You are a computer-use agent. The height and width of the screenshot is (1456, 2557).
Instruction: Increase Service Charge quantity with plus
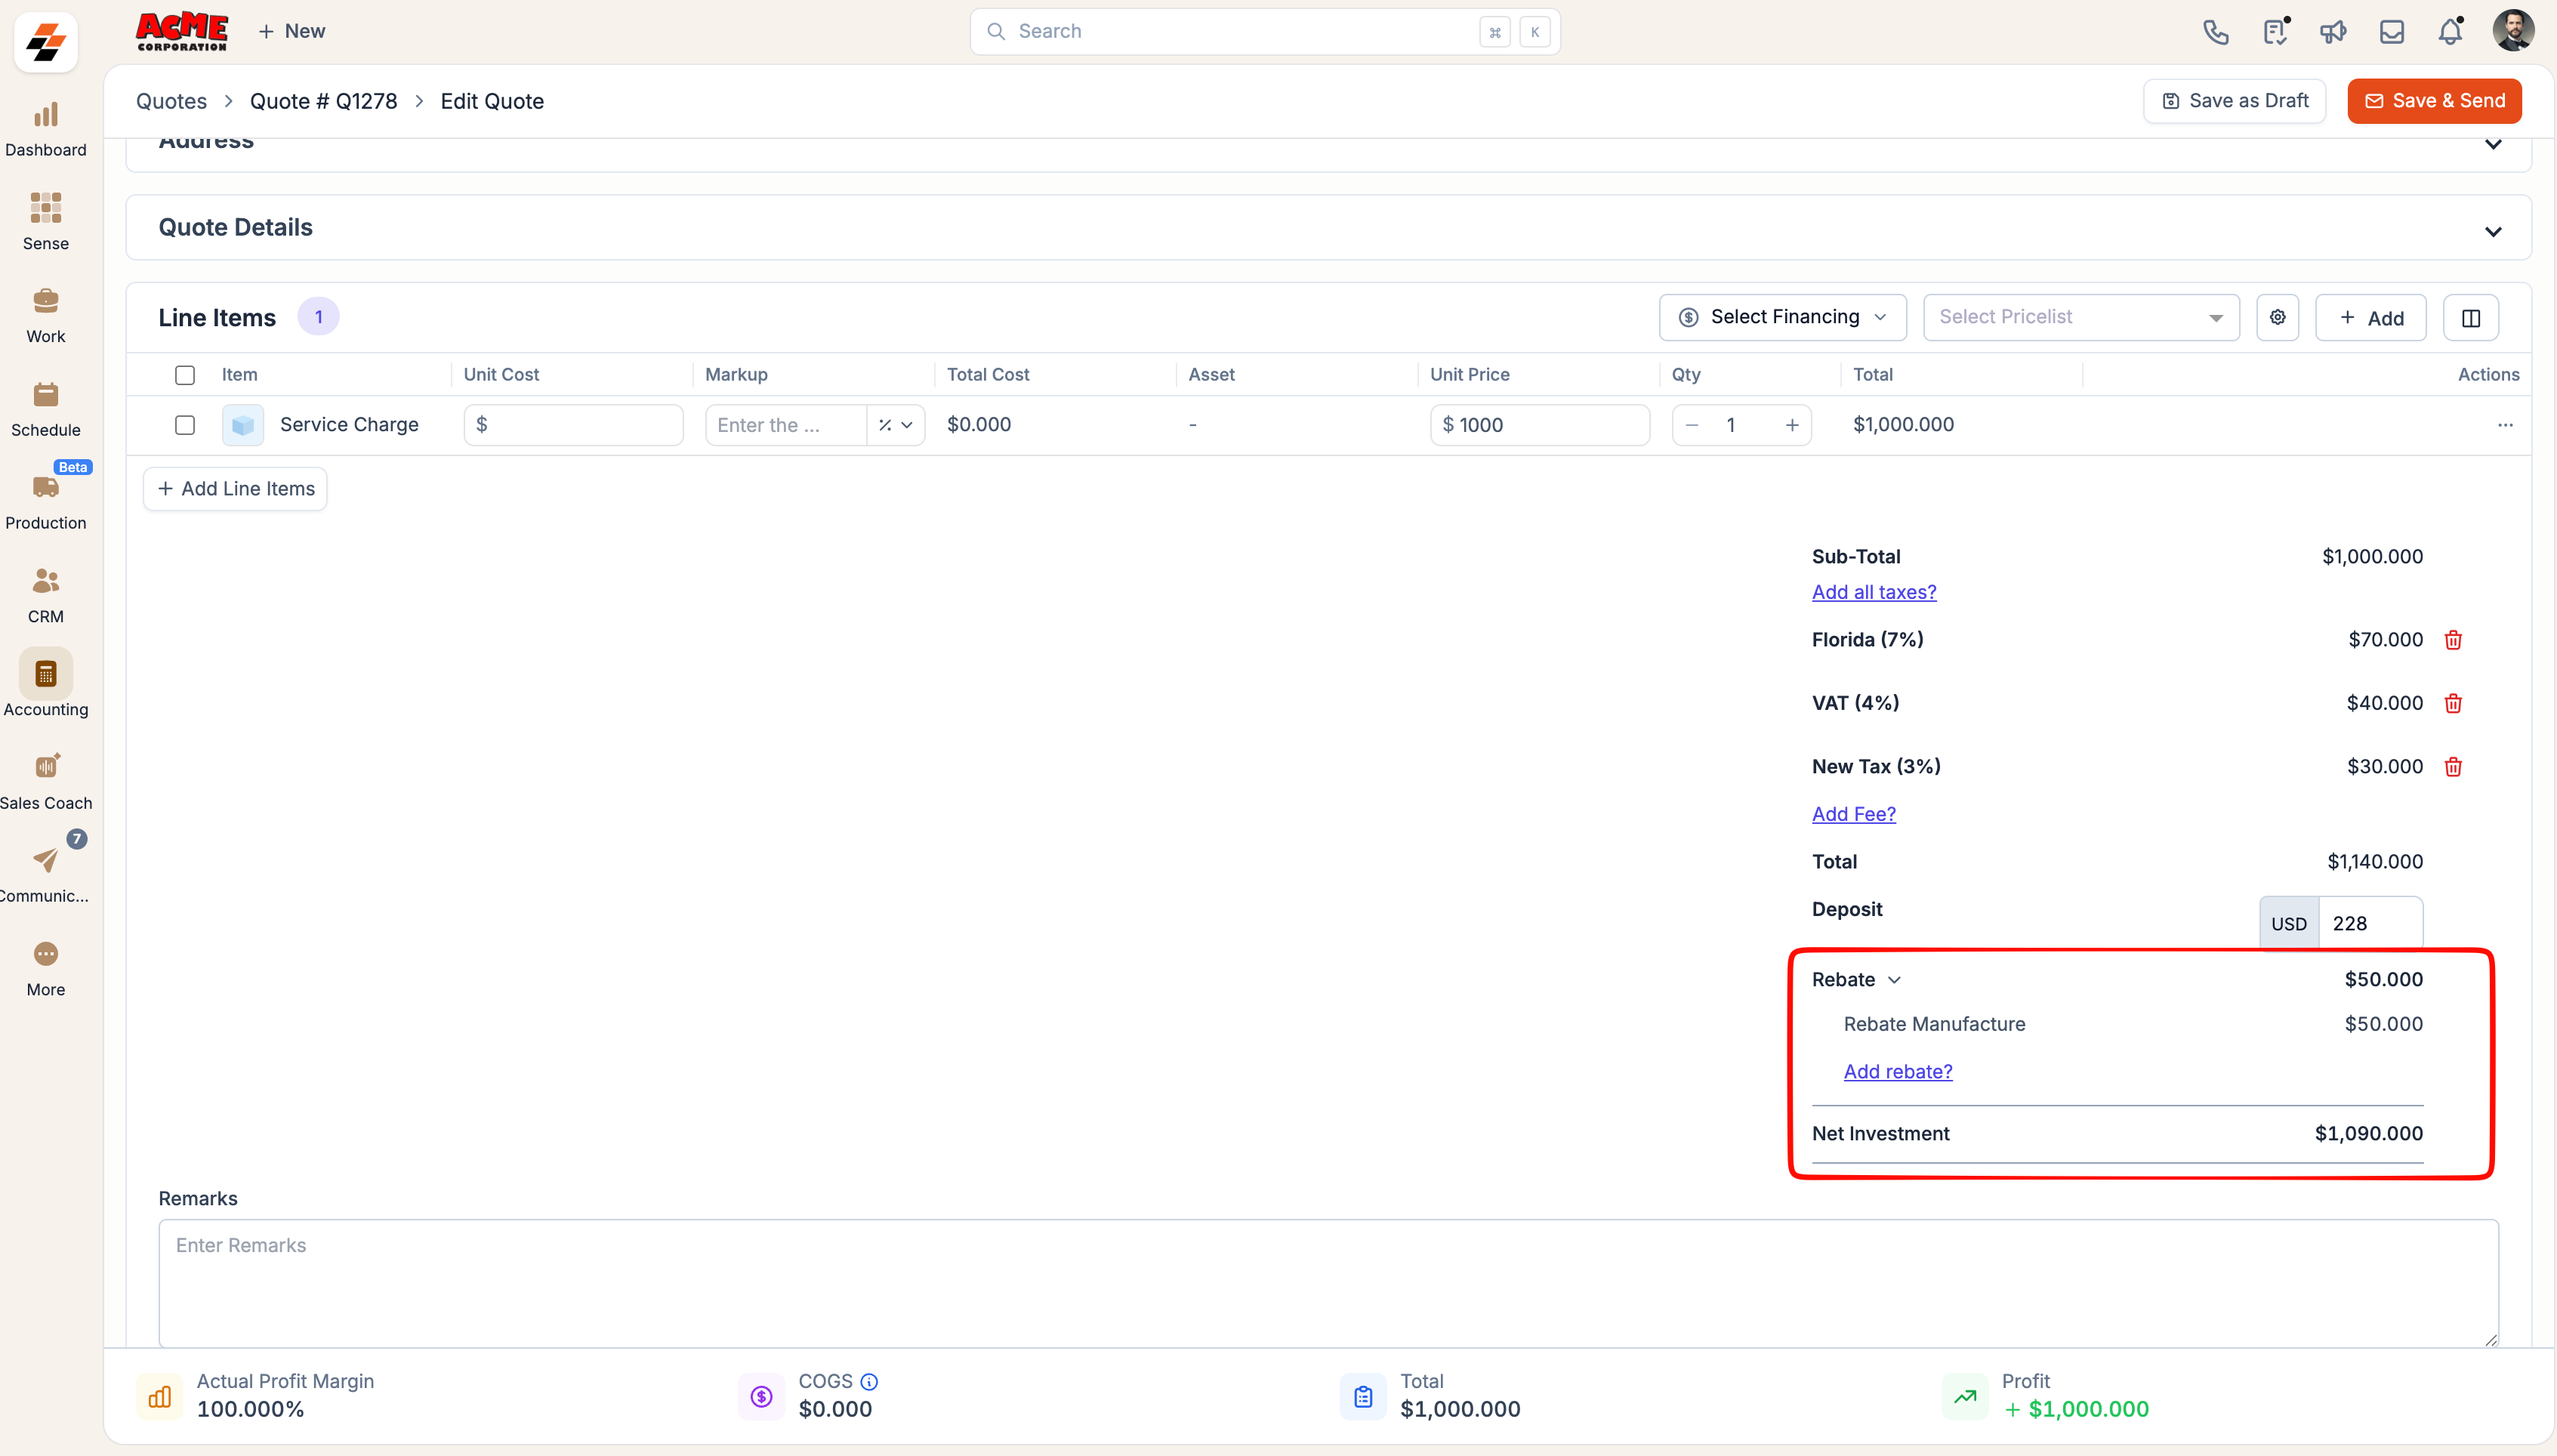pyautogui.click(x=1791, y=425)
